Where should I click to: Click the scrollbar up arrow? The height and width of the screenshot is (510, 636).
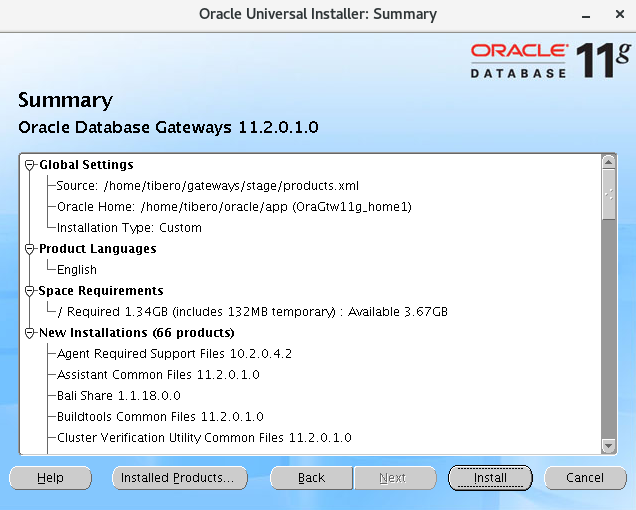pyautogui.click(x=608, y=162)
